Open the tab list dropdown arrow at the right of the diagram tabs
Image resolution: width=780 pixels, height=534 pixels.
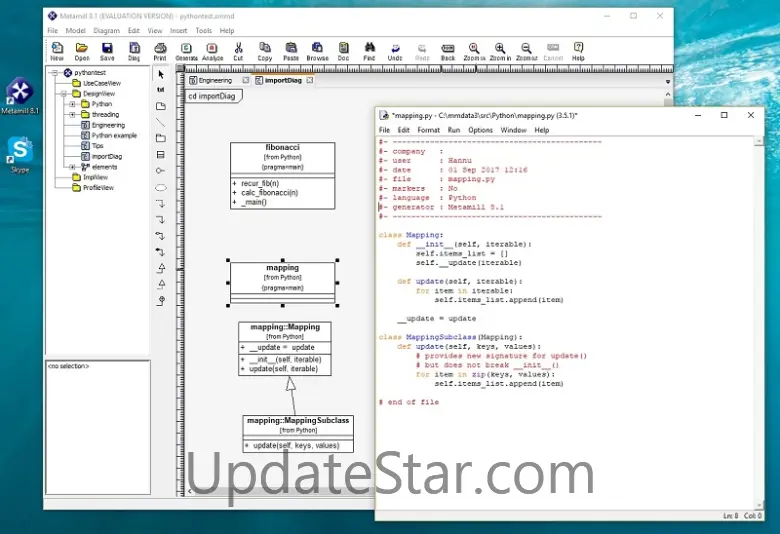(668, 82)
